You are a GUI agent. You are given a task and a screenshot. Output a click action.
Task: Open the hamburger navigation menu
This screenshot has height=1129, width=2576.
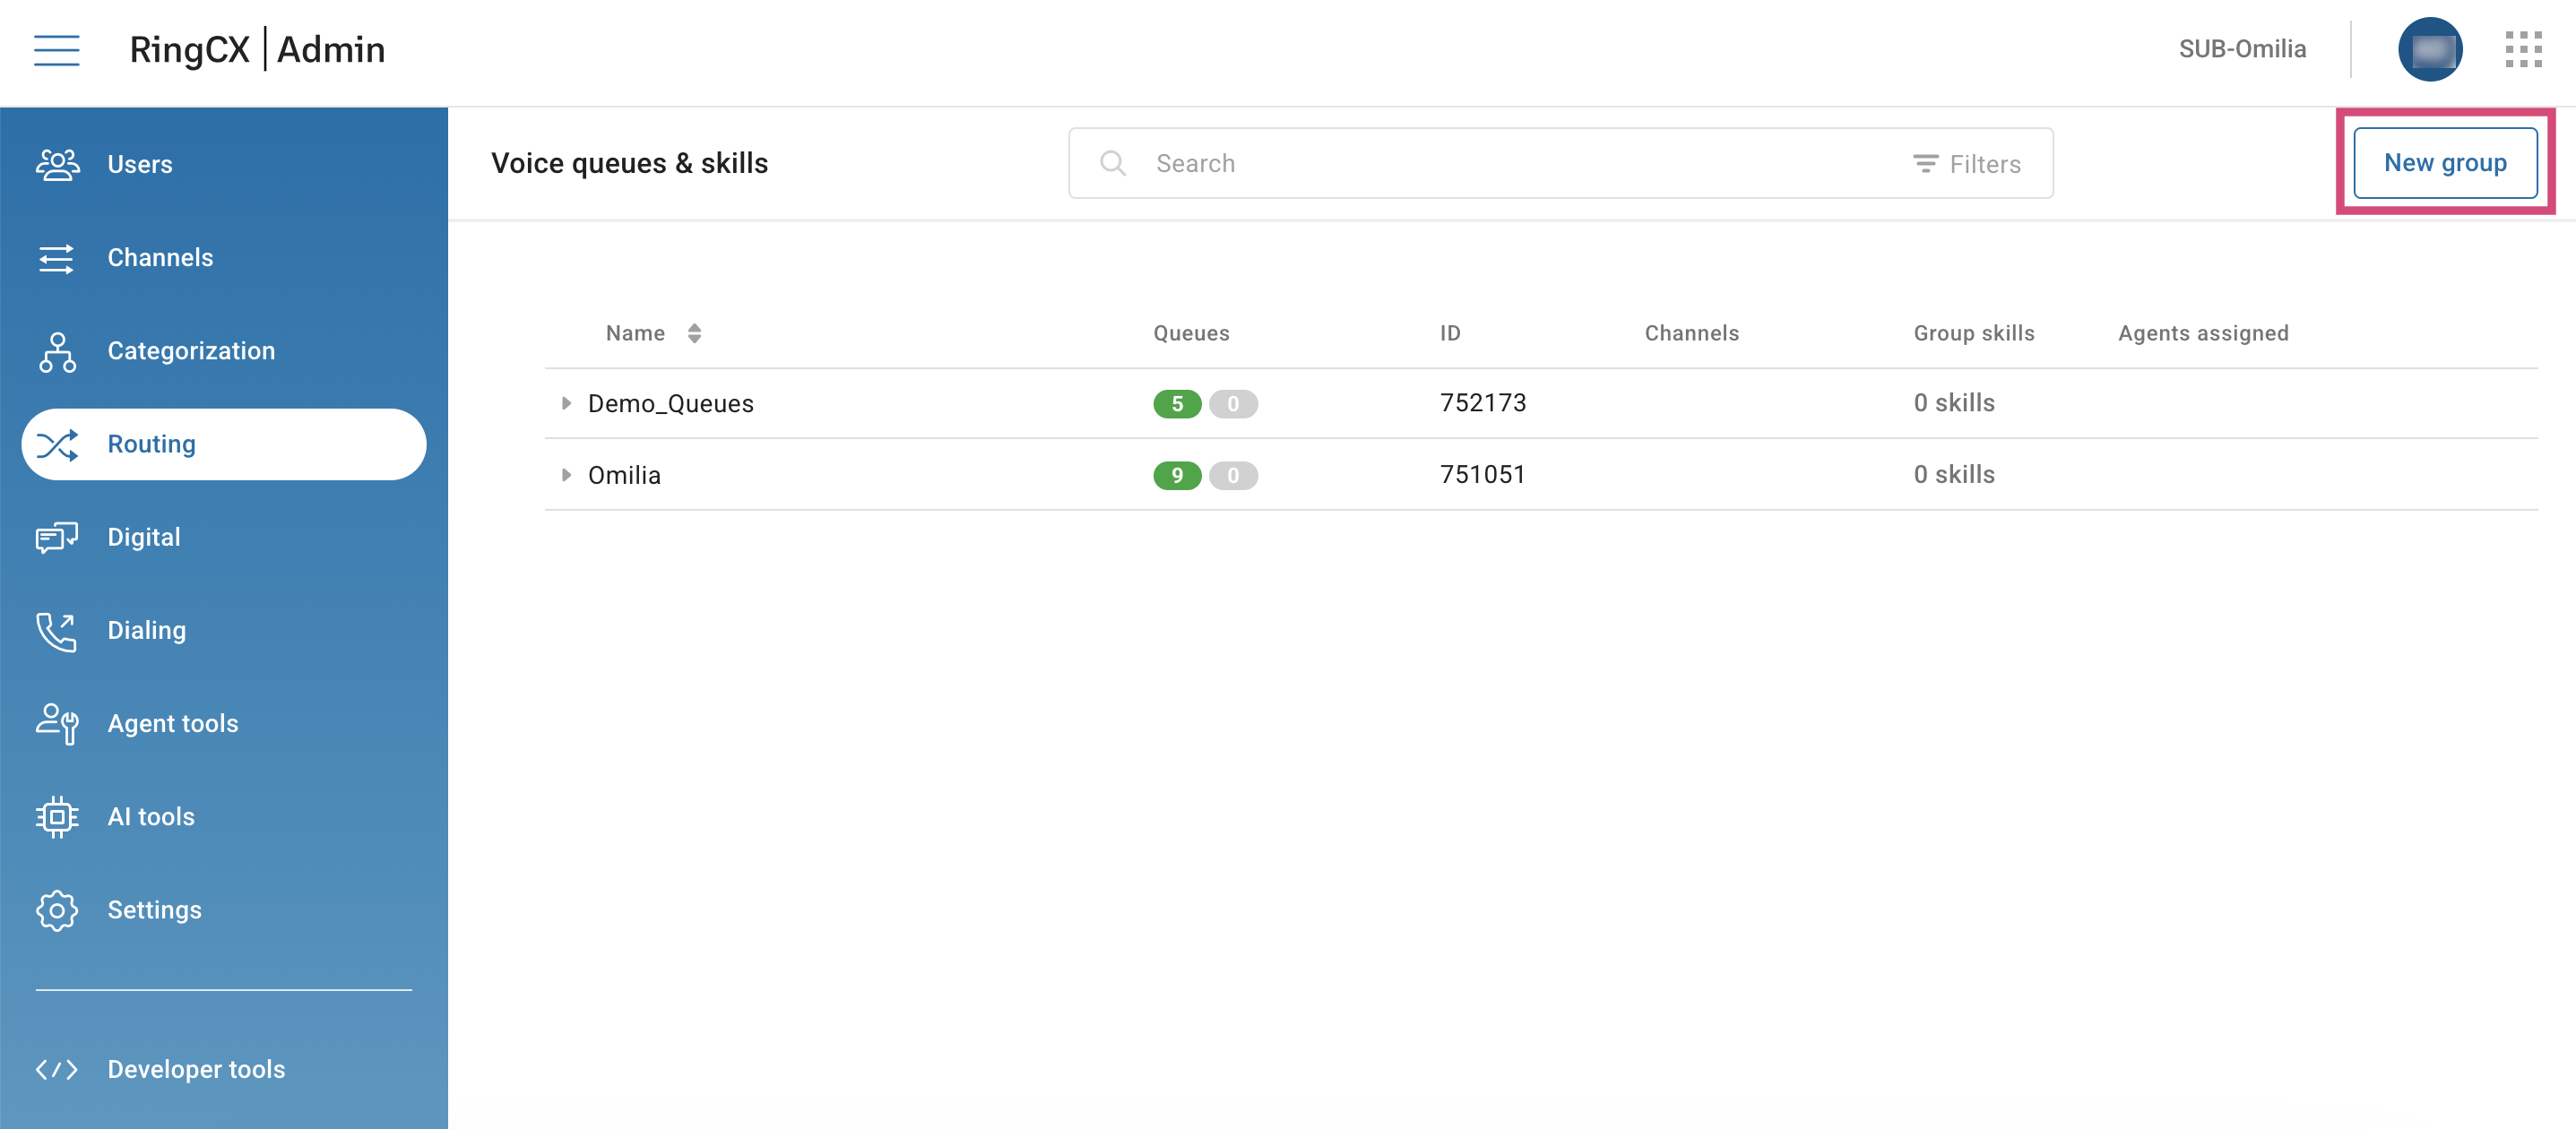[x=56, y=49]
